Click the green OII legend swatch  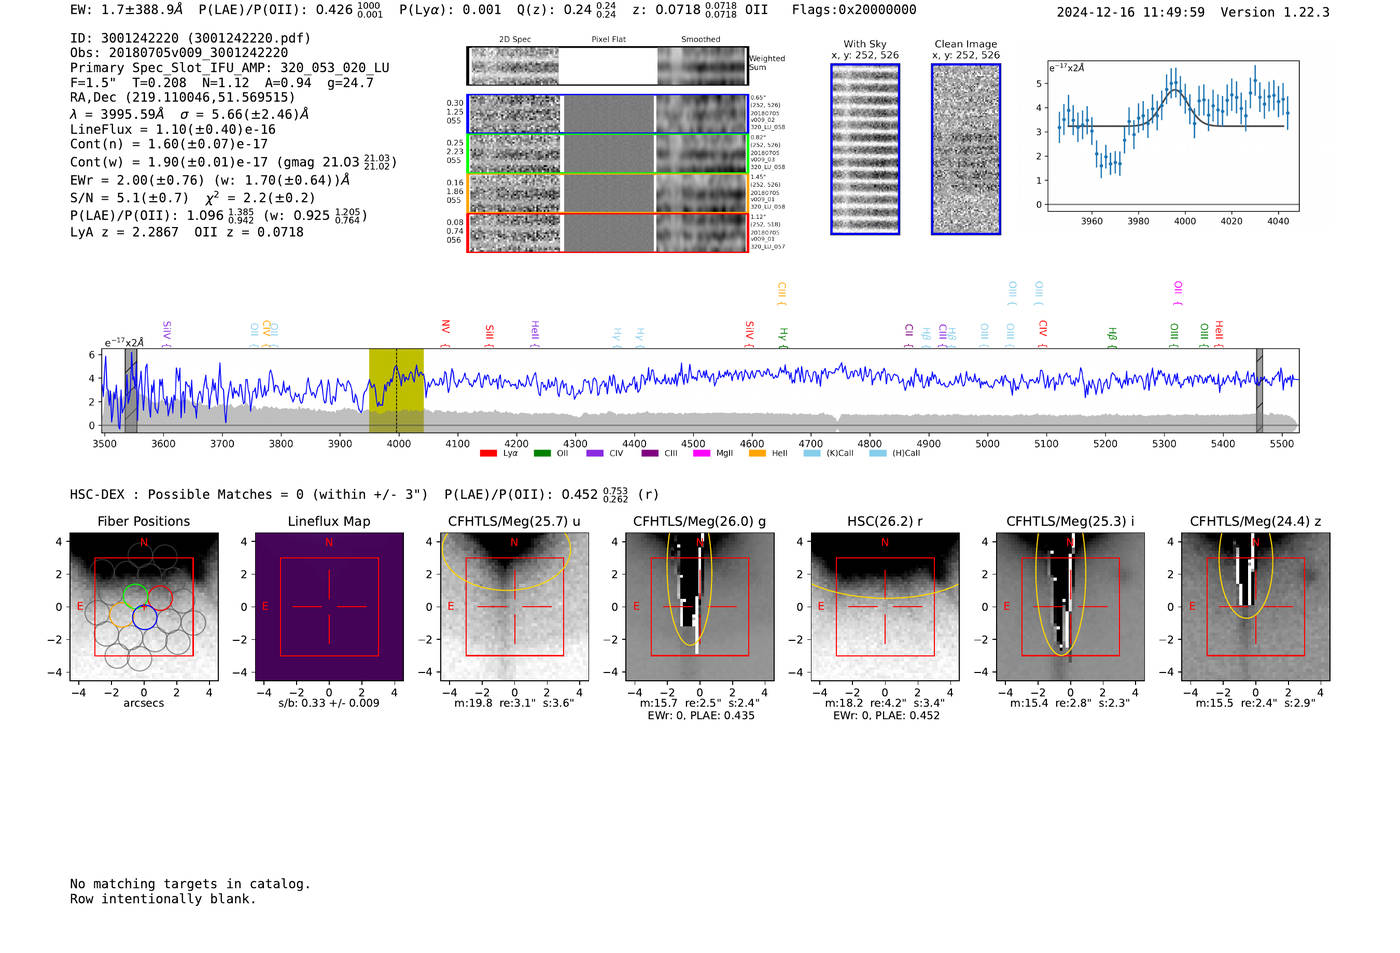[x=542, y=454]
